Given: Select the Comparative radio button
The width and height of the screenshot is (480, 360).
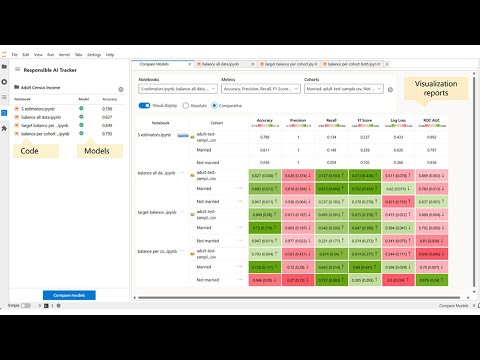Looking at the screenshot, I should click(x=214, y=105).
